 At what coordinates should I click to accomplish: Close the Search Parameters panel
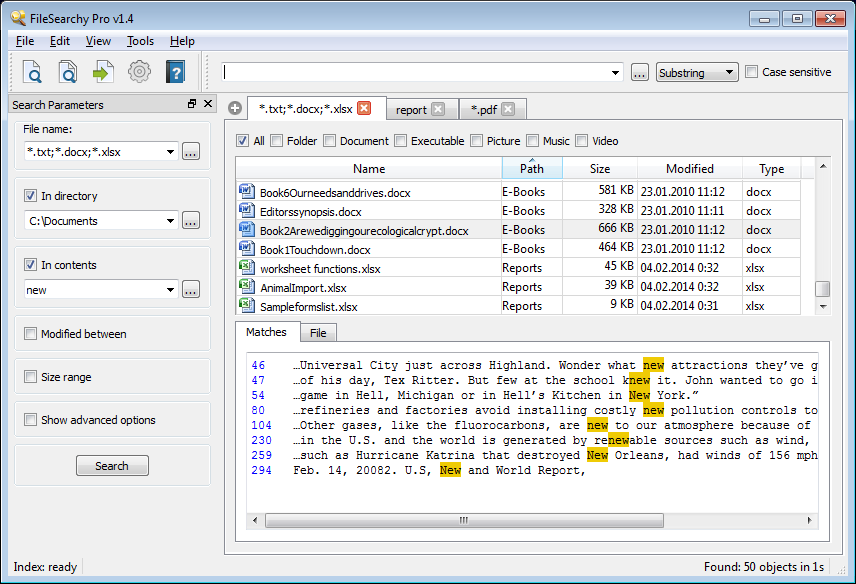[x=208, y=104]
